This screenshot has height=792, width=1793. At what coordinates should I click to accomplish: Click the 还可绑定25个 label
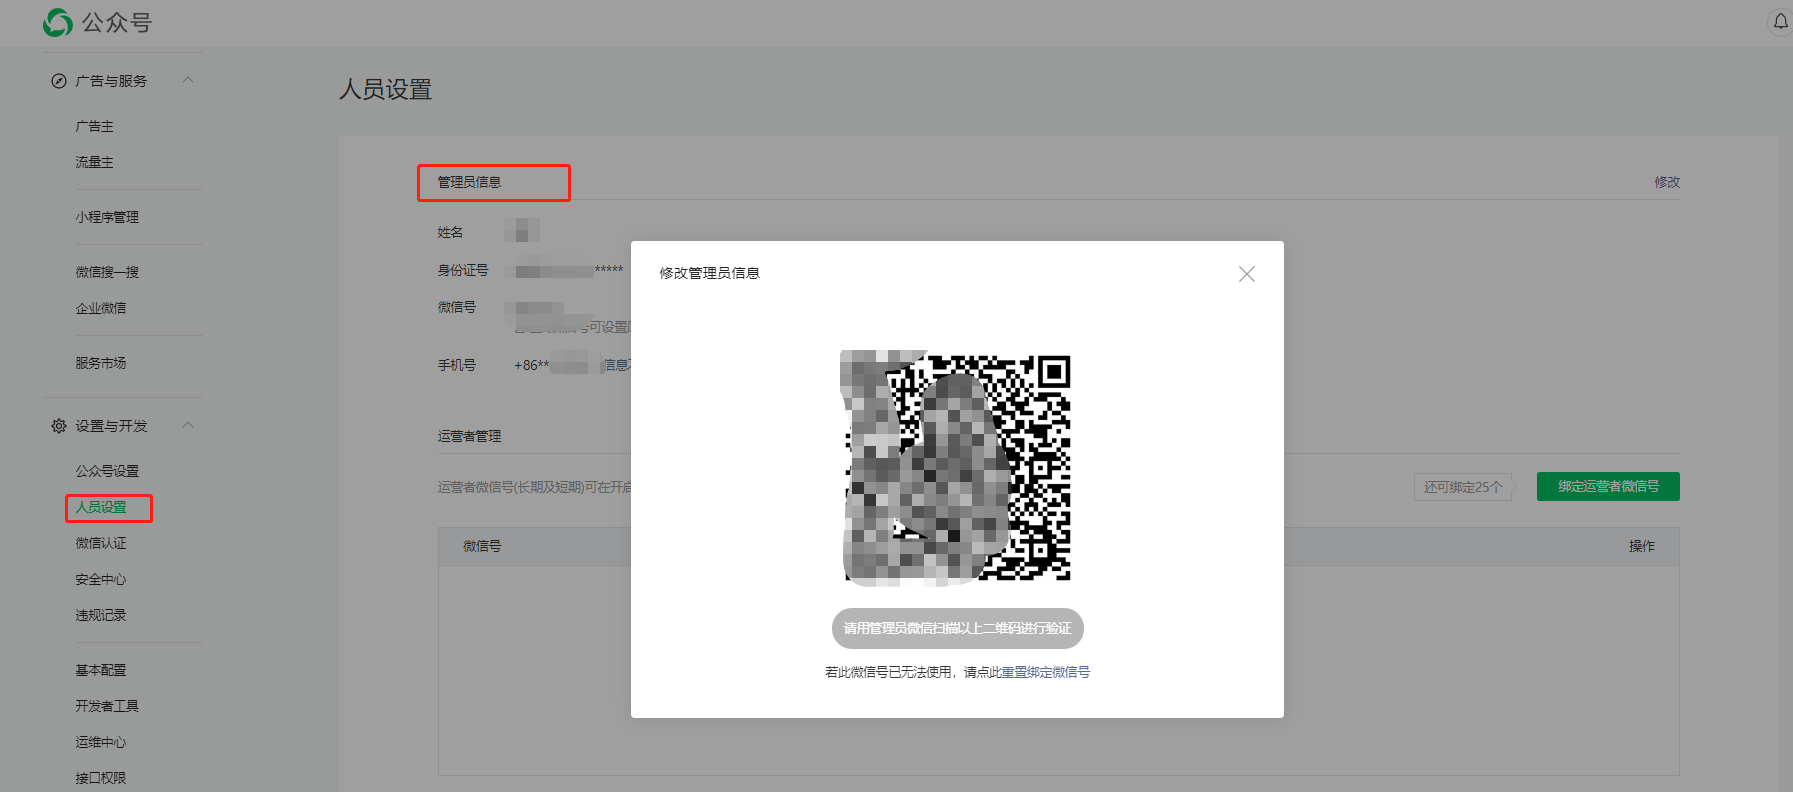coord(1462,487)
